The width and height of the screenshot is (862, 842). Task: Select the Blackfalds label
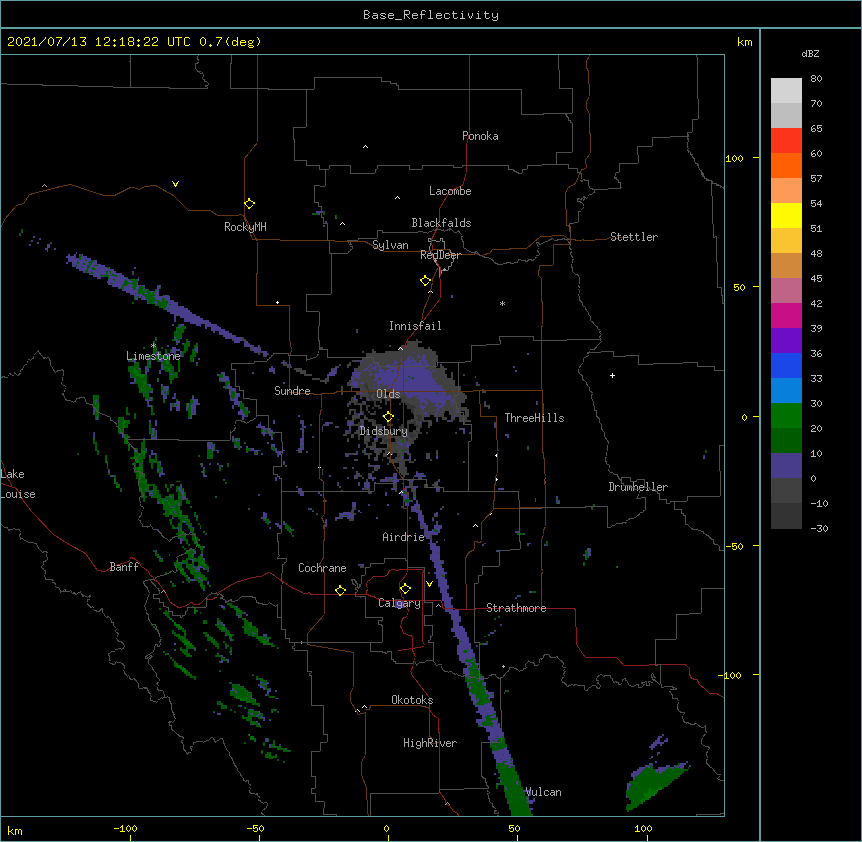point(441,223)
